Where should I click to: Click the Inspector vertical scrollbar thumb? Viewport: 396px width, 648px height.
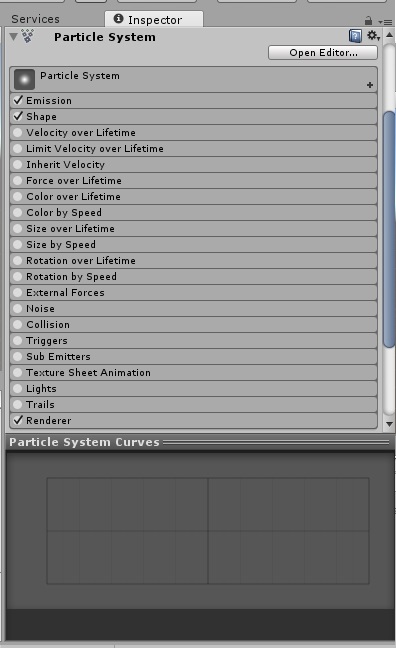pyautogui.click(x=389, y=229)
